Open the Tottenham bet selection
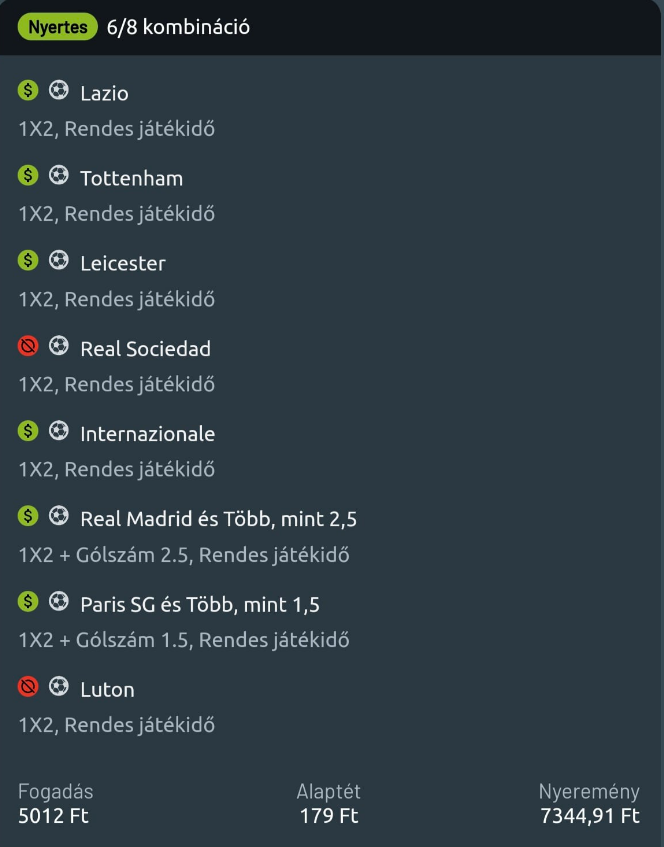The width and height of the screenshot is (664, 847). tap(131, 178)
